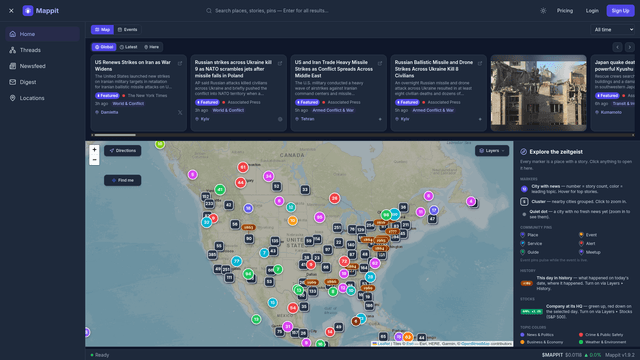Click the $MAPPIT ticker in status bar
The height and width of the screenshot is (360, 640).
(552, 355)
